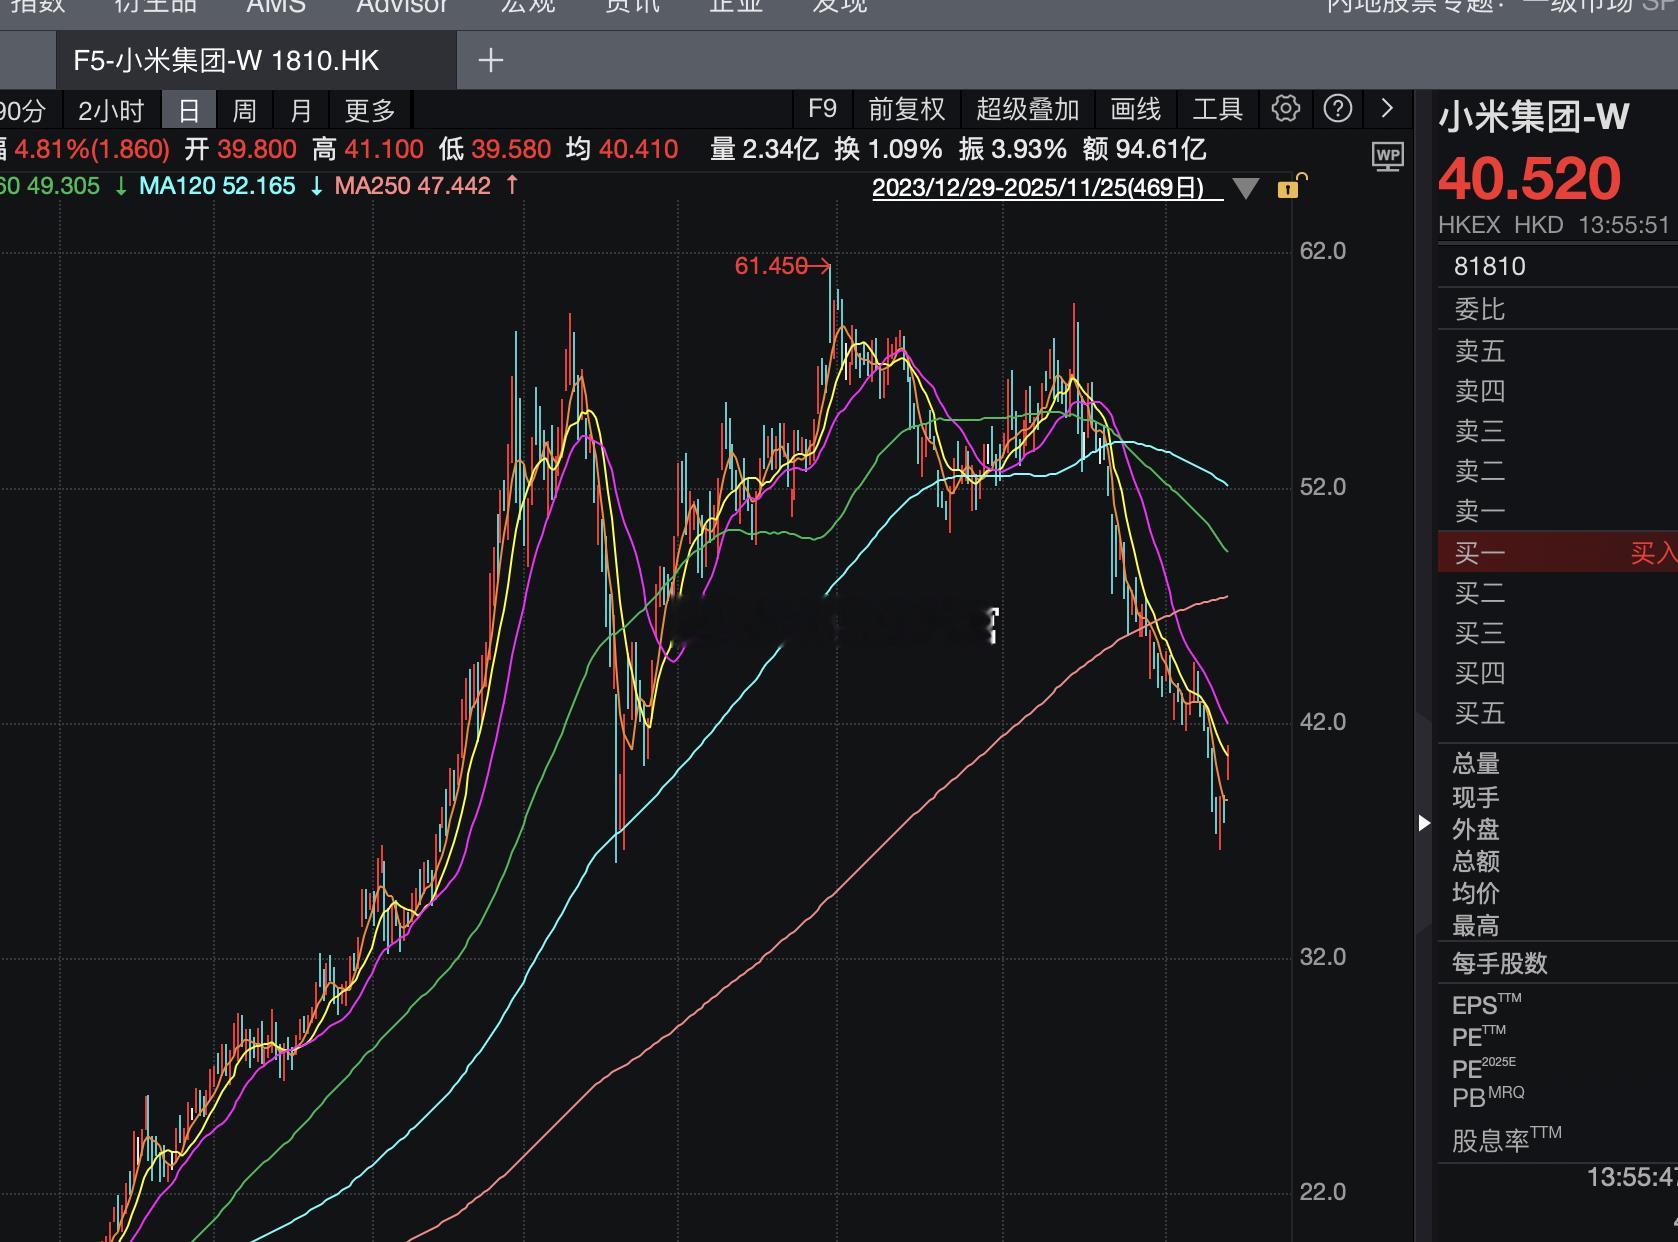Select the 卖五 ask row
Viewport: 1678px width, 1242px height.
click(x=1558, y=351)
